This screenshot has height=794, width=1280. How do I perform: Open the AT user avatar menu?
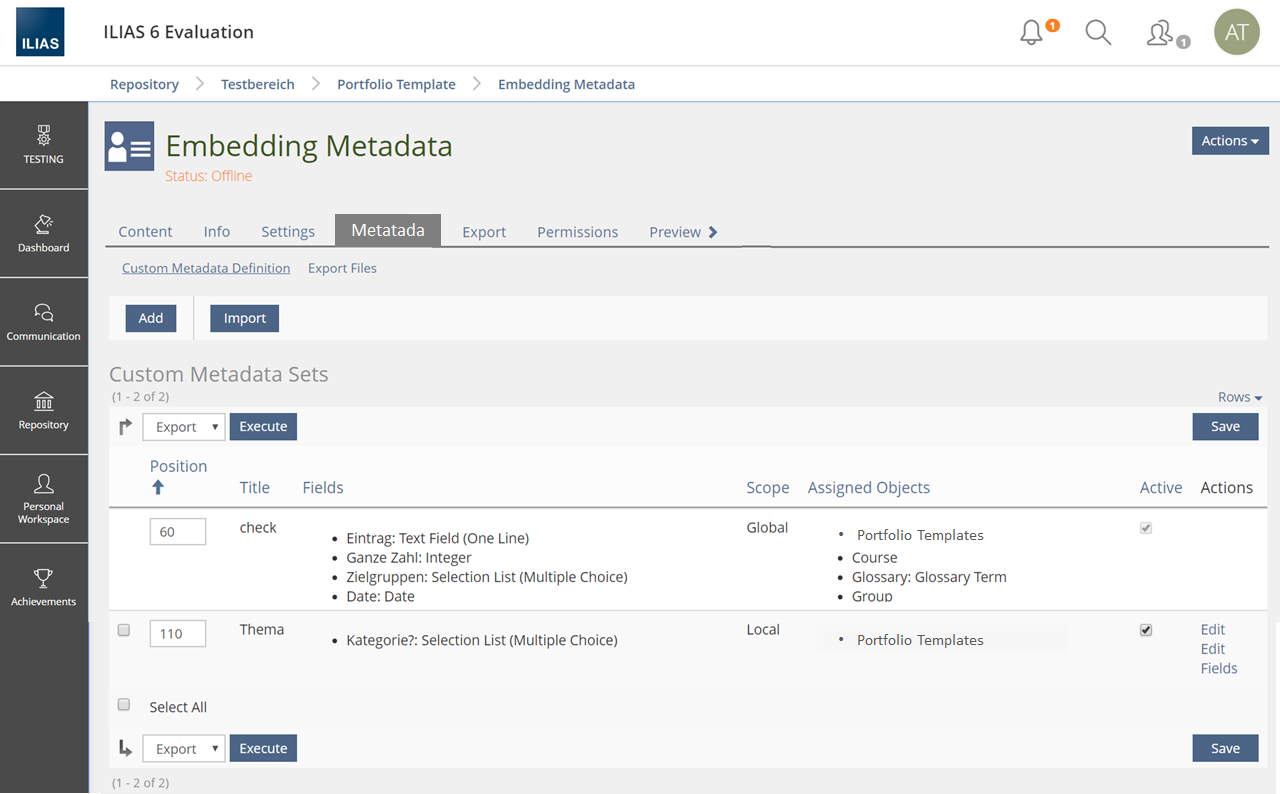coord(1236,32)
